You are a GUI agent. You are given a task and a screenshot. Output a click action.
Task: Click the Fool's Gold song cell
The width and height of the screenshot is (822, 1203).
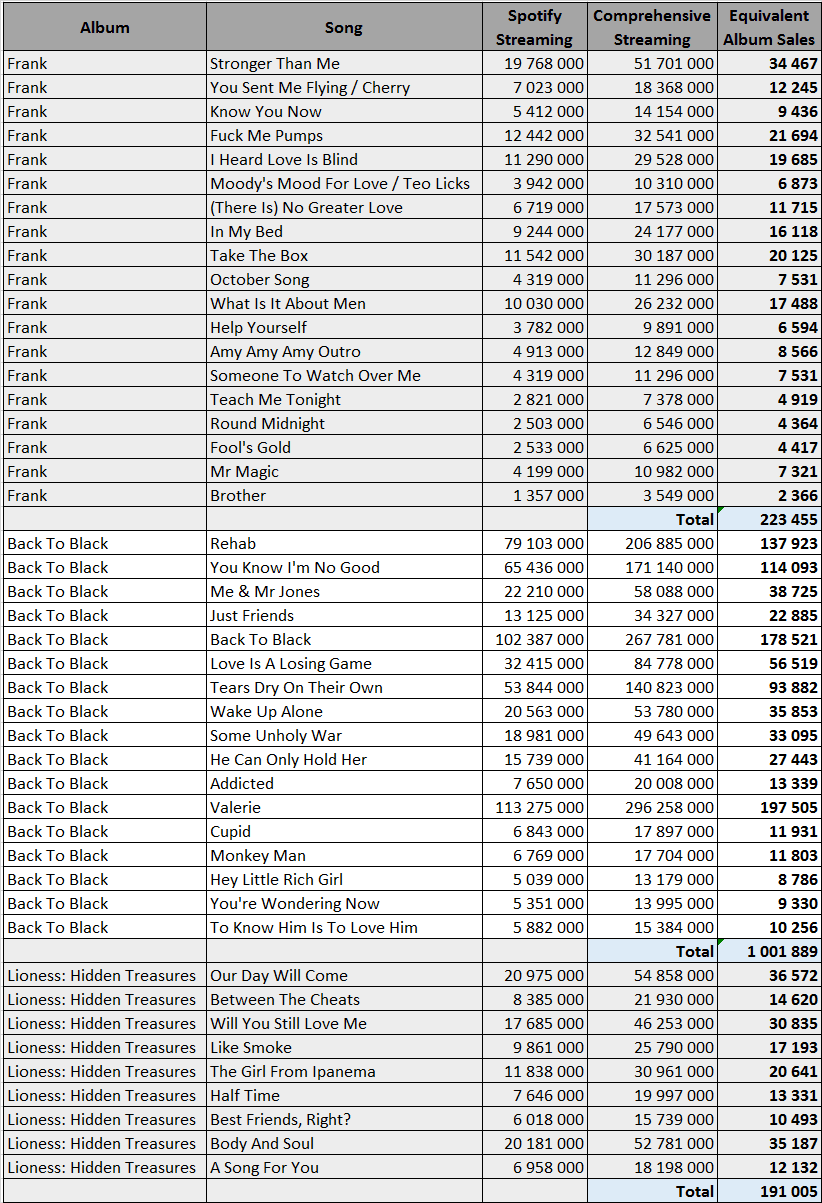[x=344, y=447]
